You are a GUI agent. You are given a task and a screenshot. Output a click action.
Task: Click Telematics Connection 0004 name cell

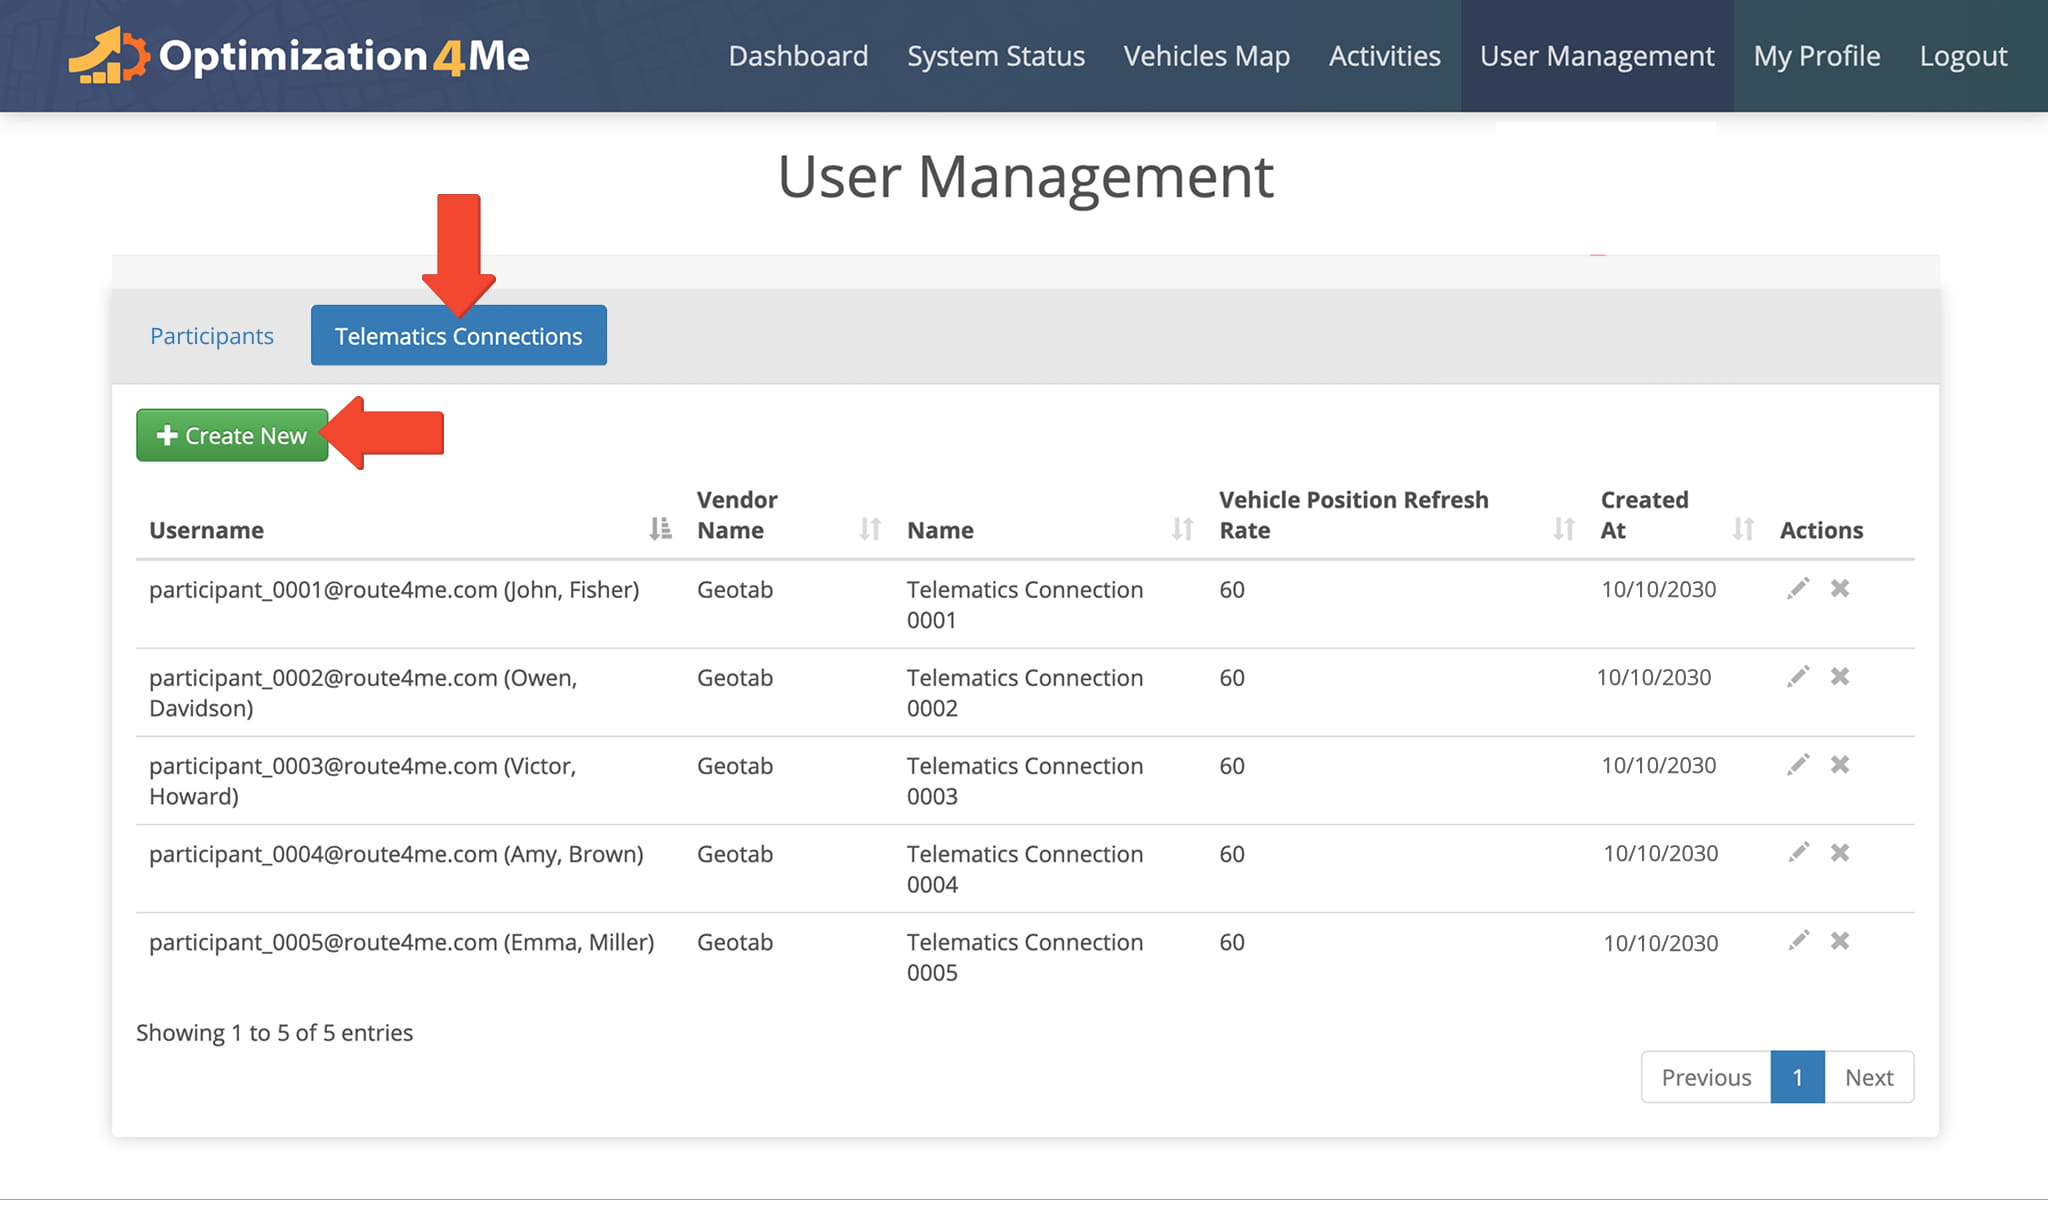(x=1025, y=869)
